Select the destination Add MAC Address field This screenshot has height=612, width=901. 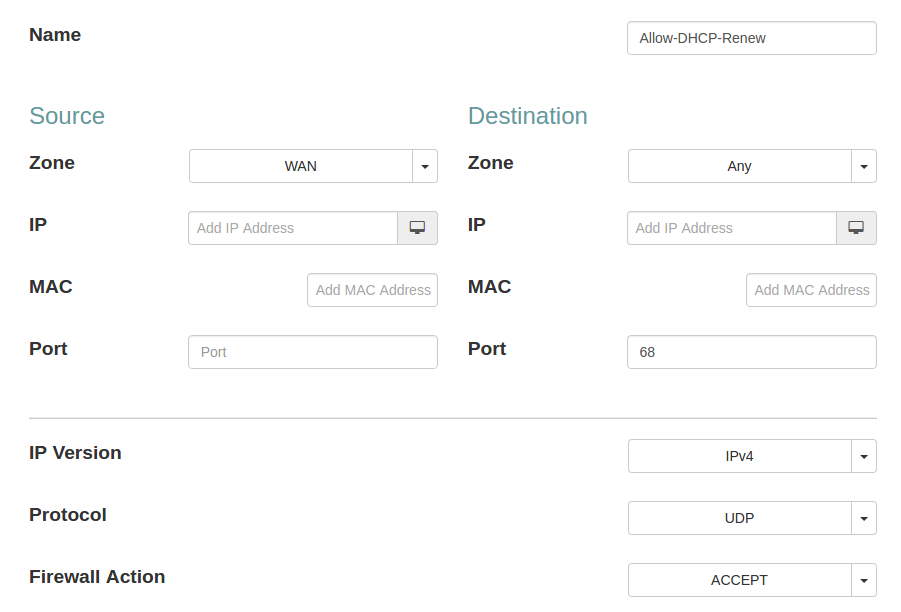coord(811,290)
